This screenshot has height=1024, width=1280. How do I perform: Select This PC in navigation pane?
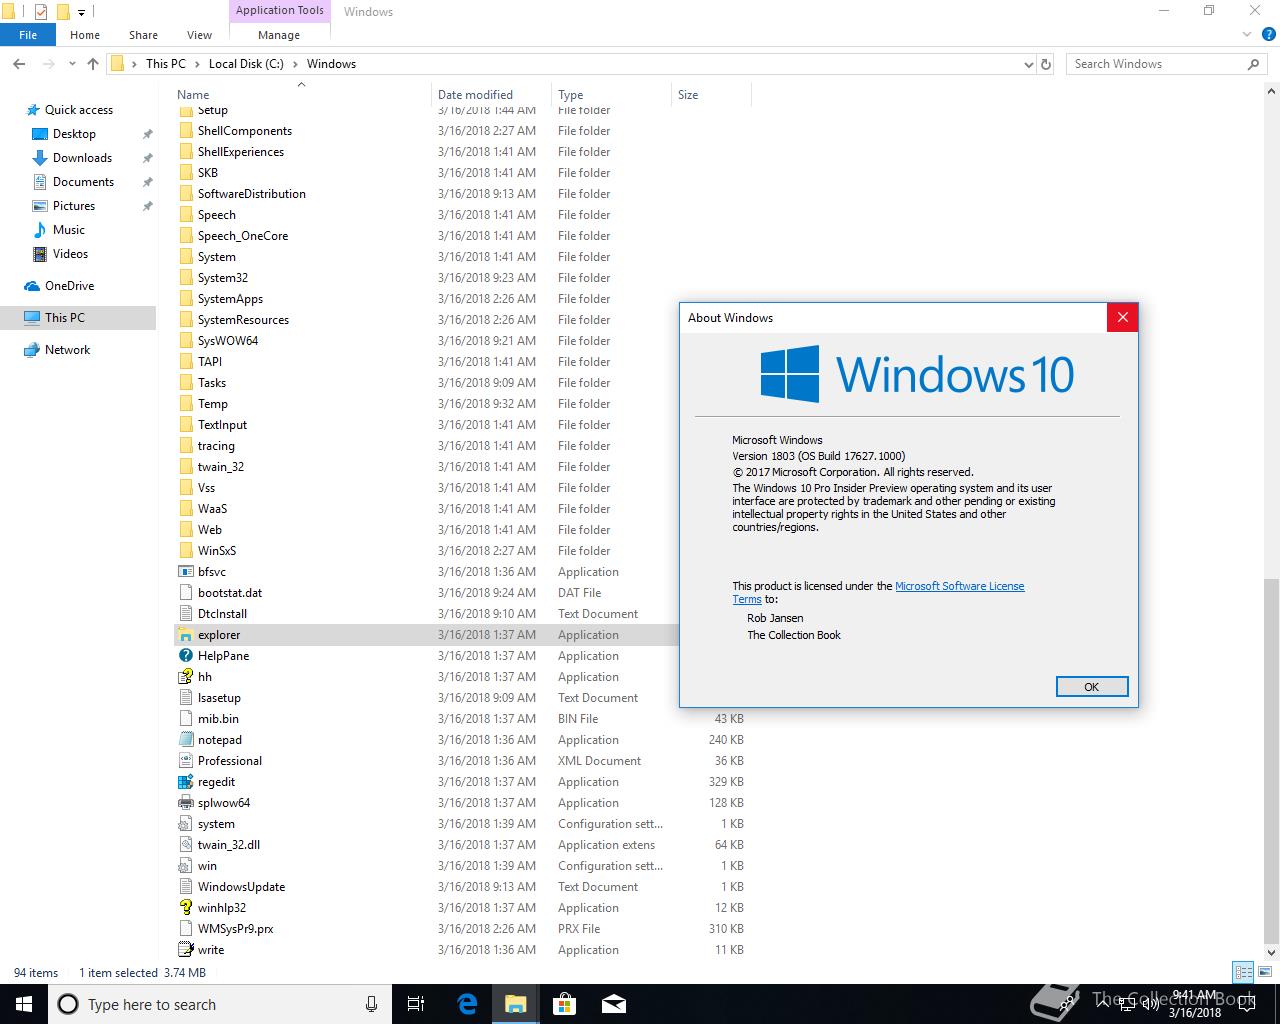pyautogui.click(x=78, y=318)
